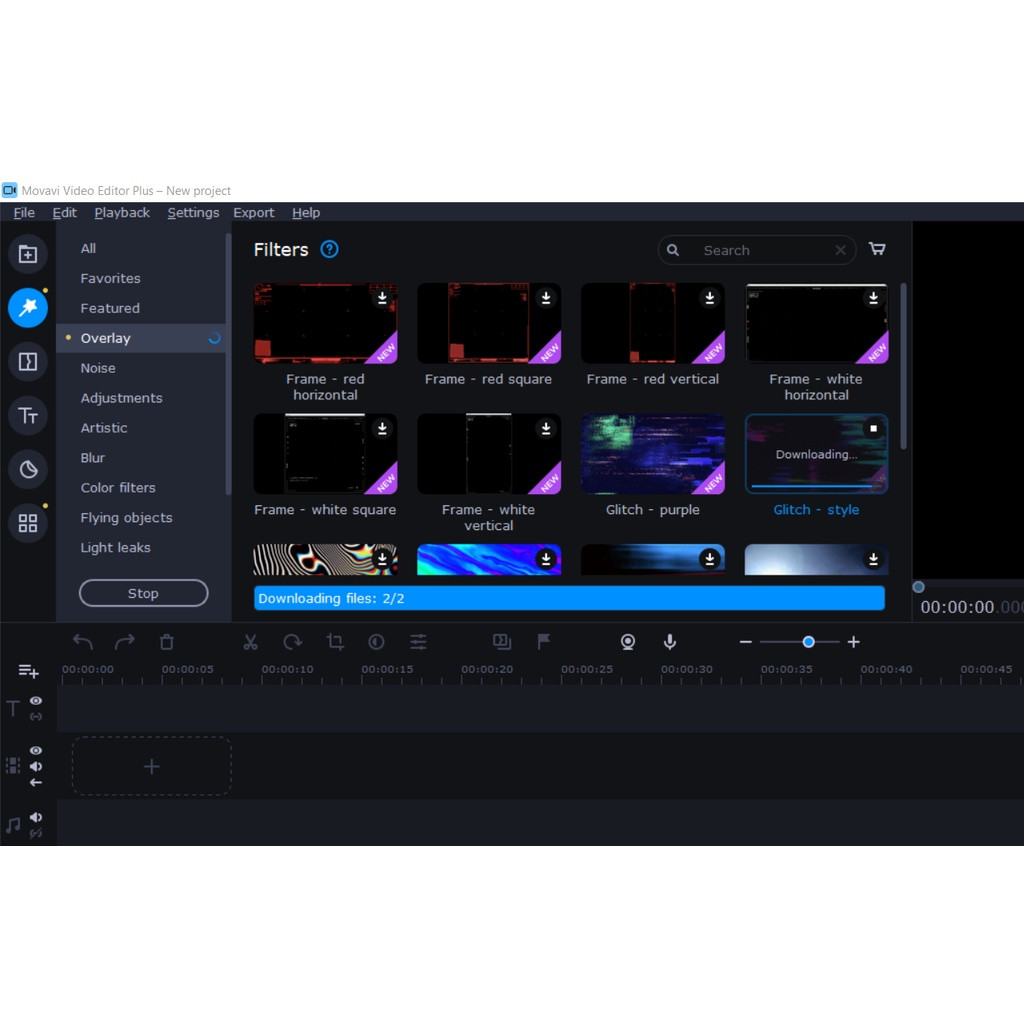The image size is (1024, 1024).
Task: Mute the audio track
Action: tap(36, 817)
